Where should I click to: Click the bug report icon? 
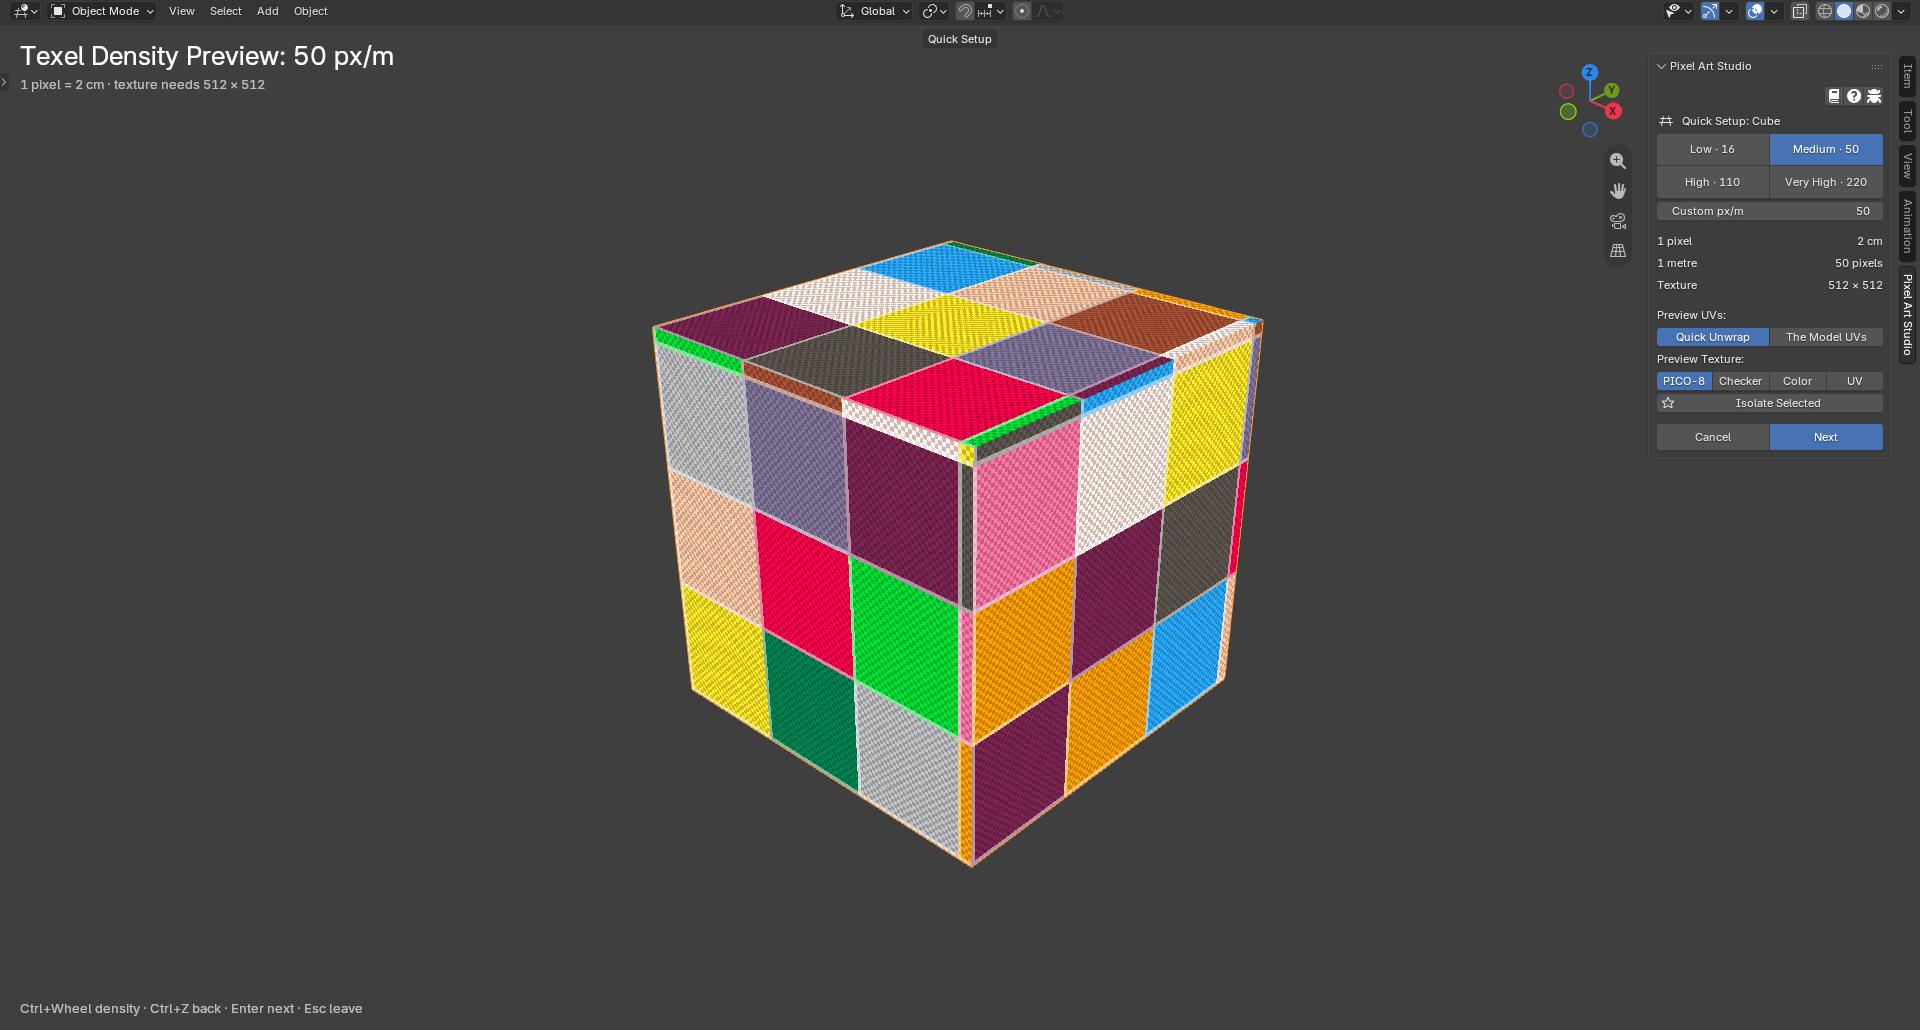[1874, 96]
